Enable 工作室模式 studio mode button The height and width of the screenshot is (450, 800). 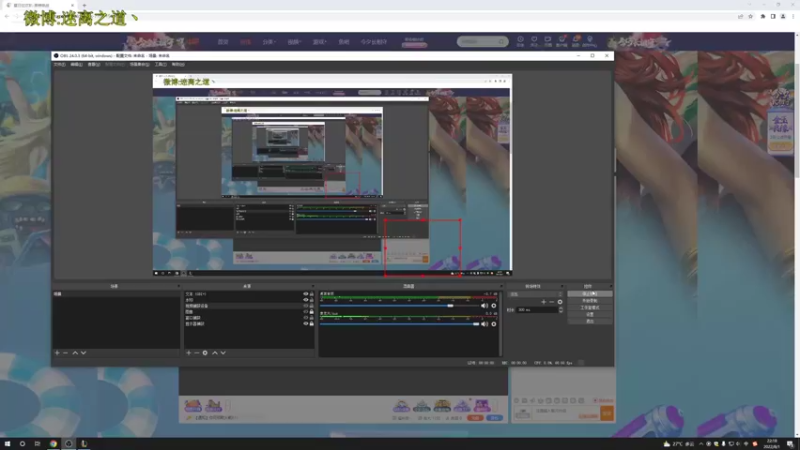(590, 308)
